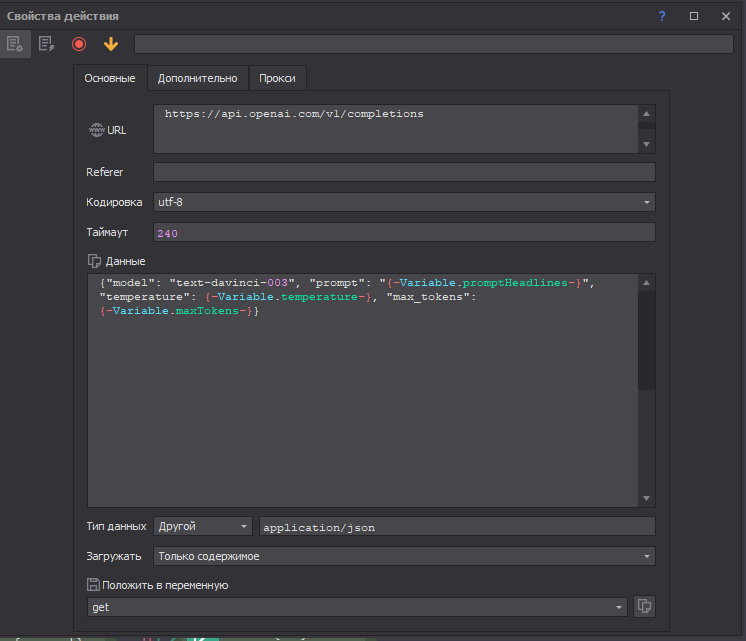Click the Таймаут field showing 240
Image resolution: width=746 pixels, height=641 pixels.
pos(404,232)
